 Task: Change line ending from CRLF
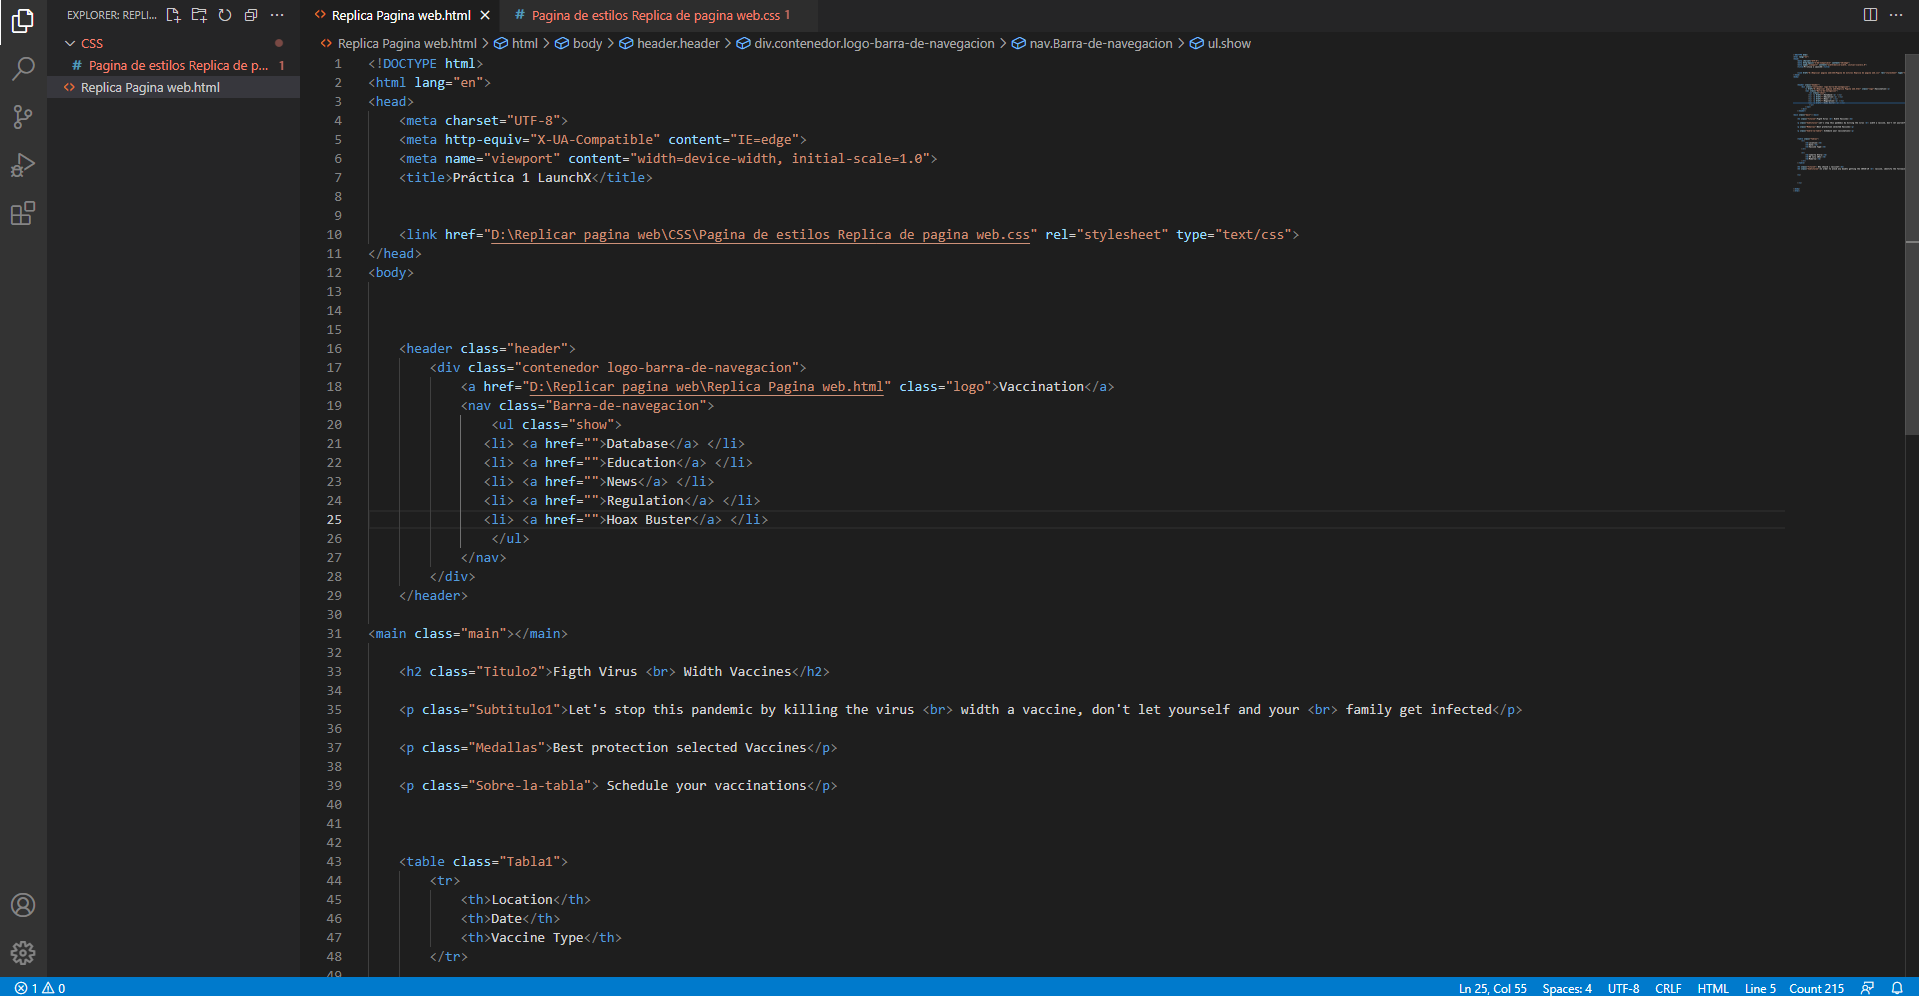tap(1668, 988)
